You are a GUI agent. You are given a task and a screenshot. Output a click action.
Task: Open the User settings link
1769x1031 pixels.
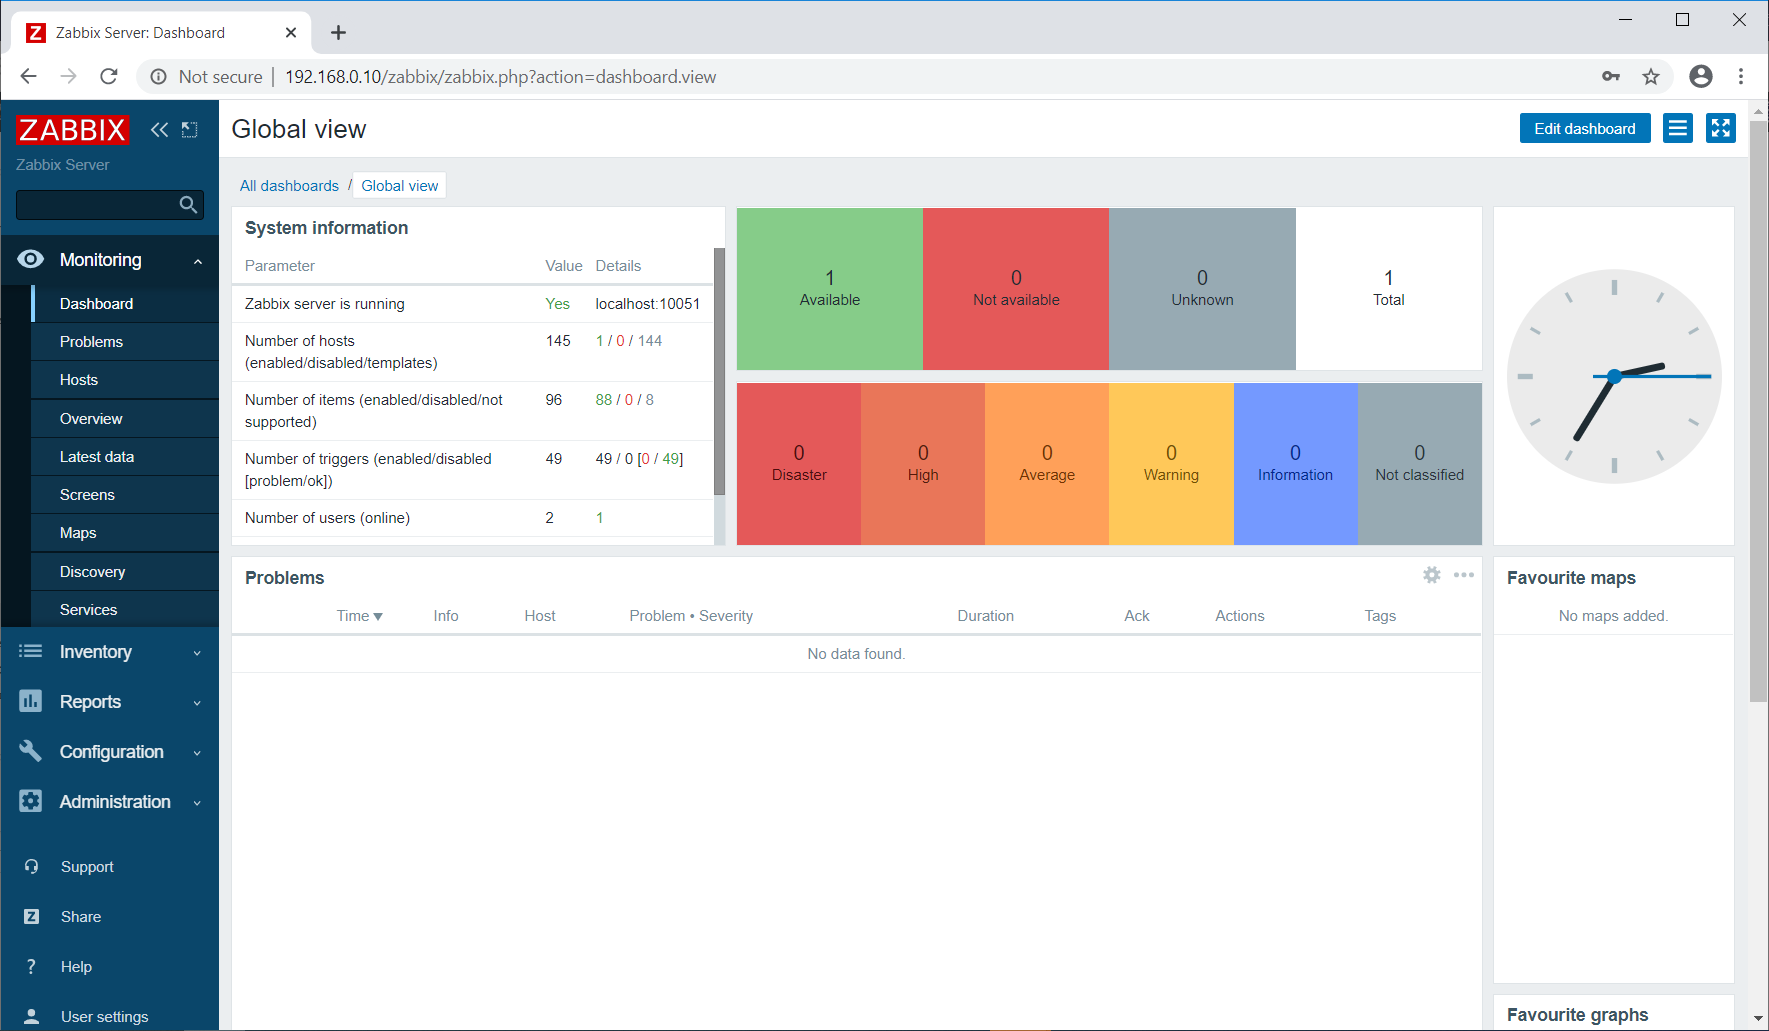pos(104,1017)
